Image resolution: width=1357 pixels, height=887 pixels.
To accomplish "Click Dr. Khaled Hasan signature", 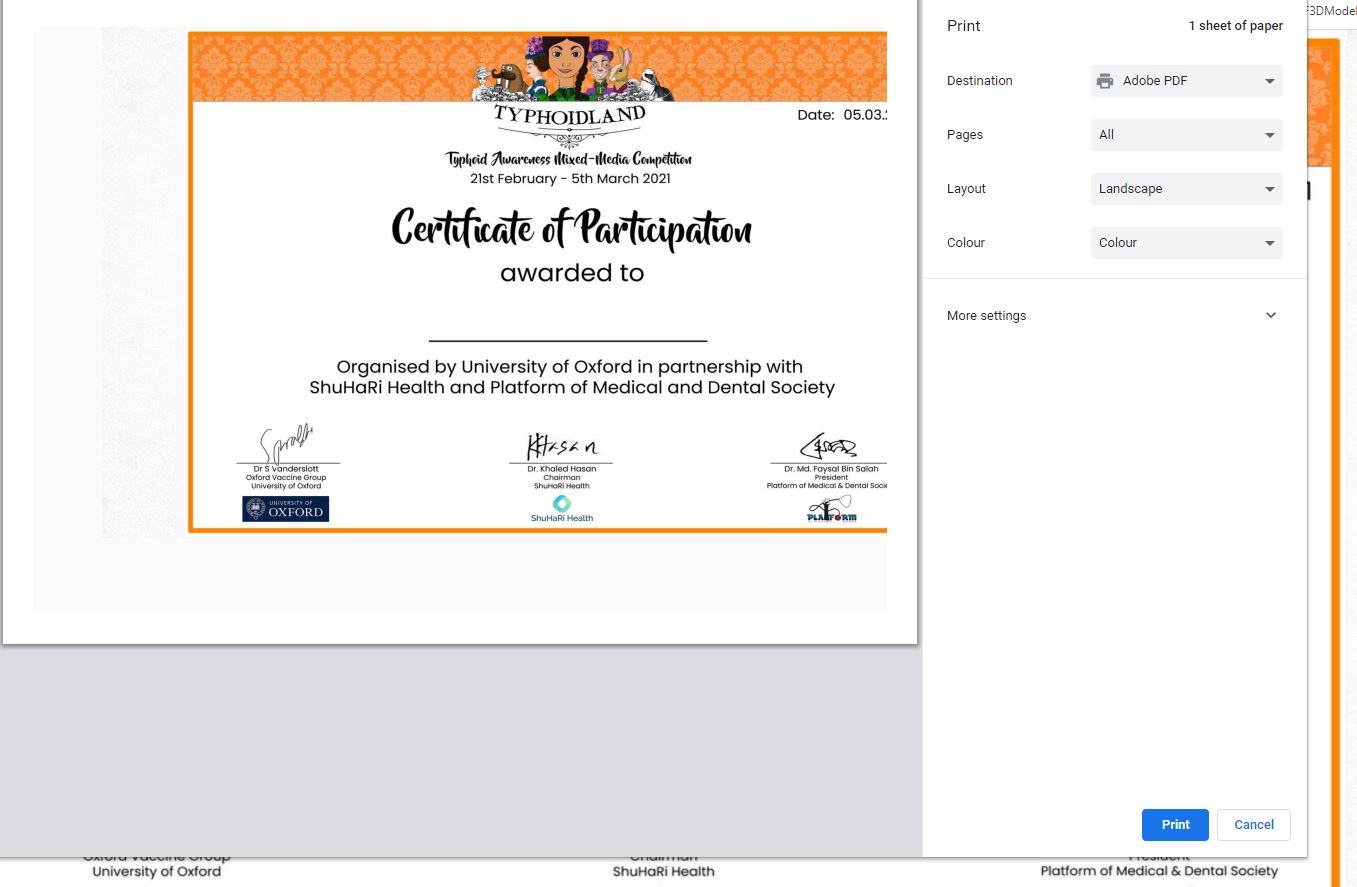I will pos(562,446).
